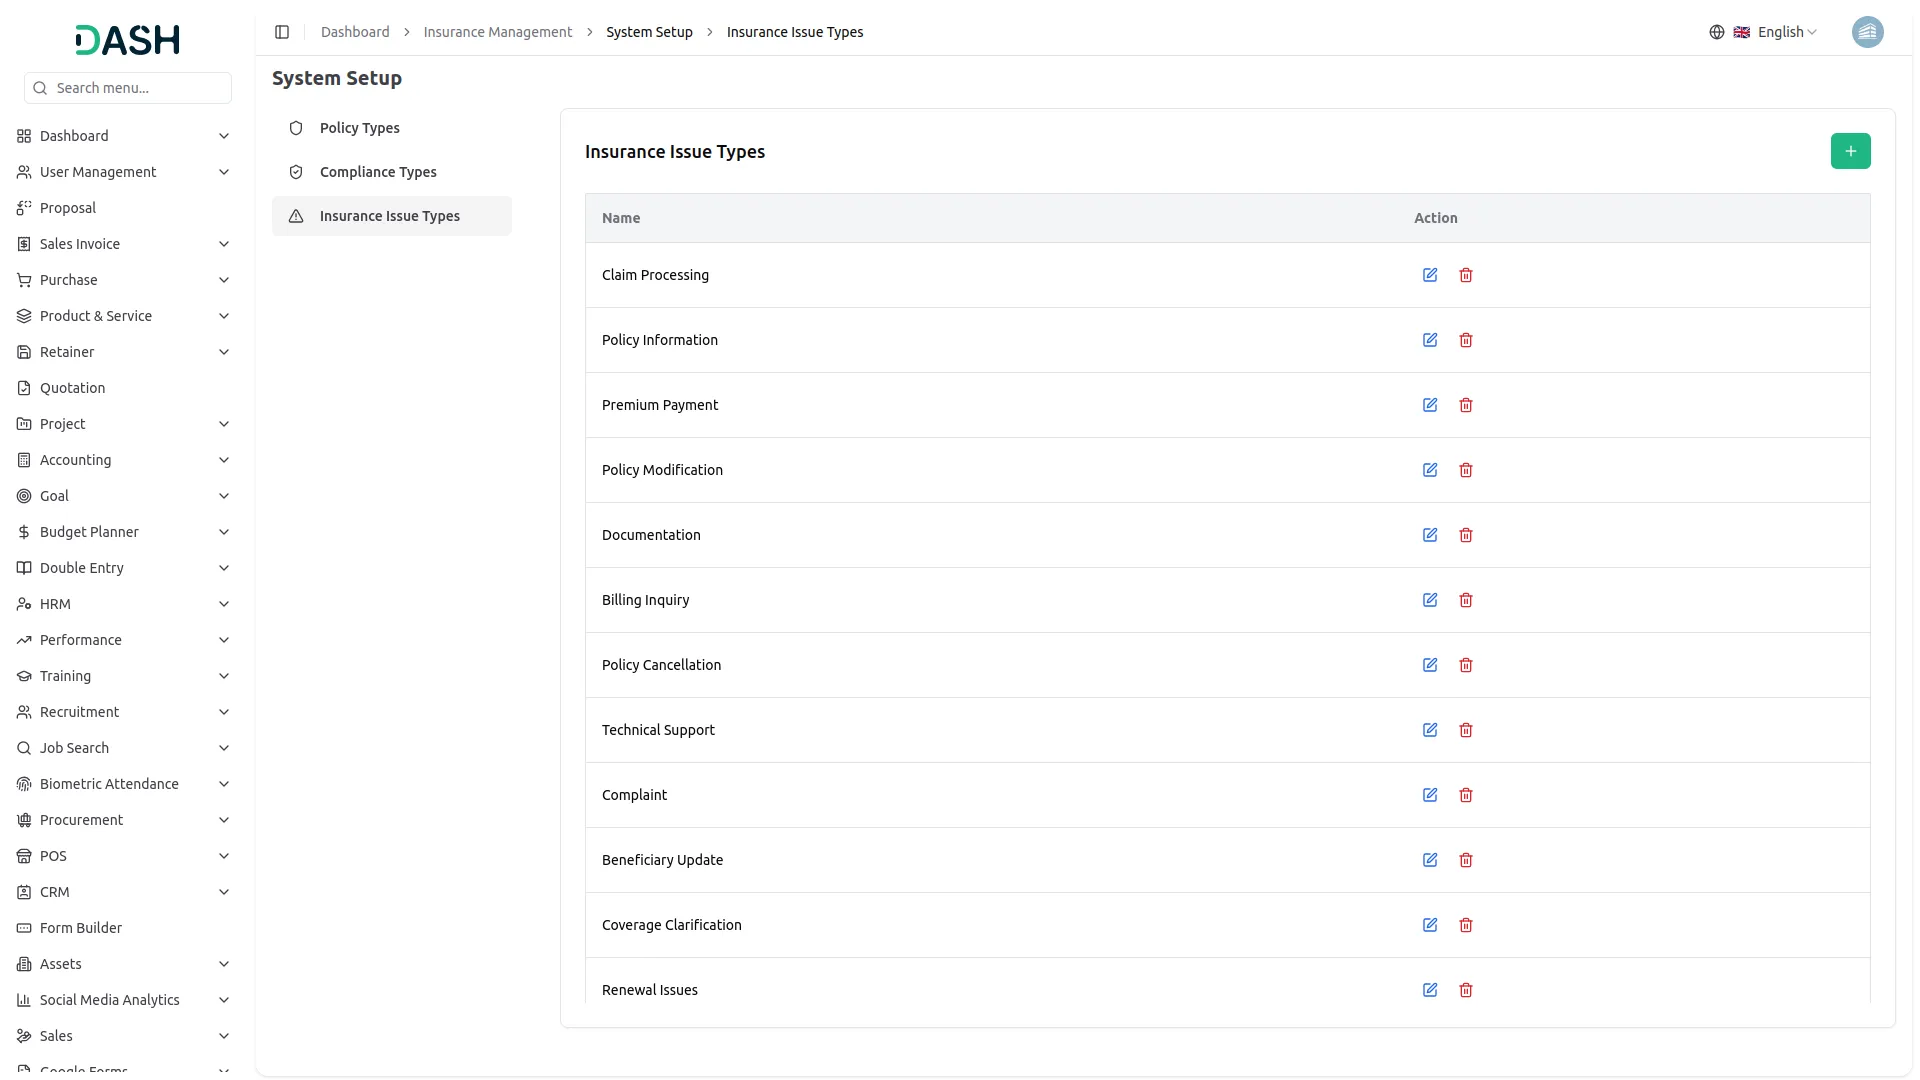Open the user avatar menu
The image size is (1920, 1080).
tap(1867, 32)
